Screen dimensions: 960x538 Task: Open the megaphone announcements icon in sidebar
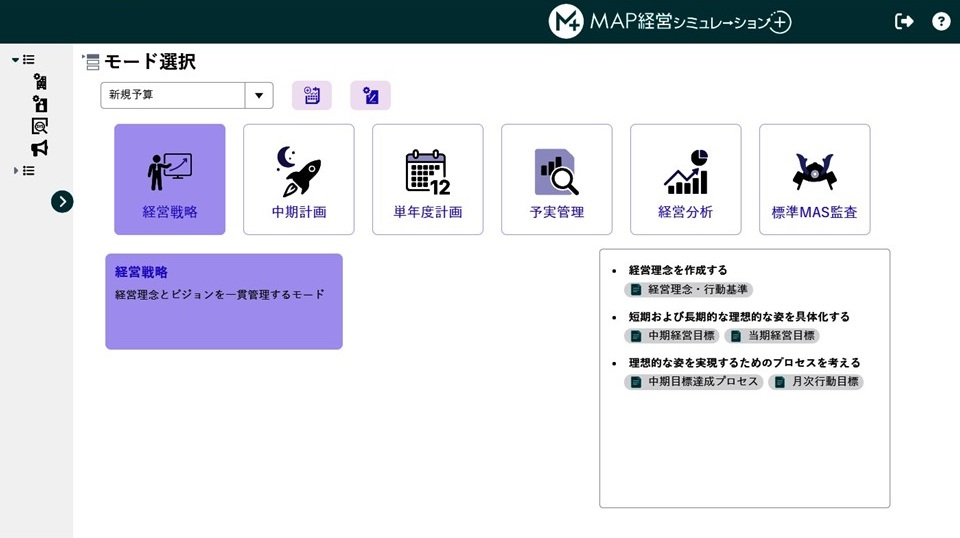click(x=40, y=148)
